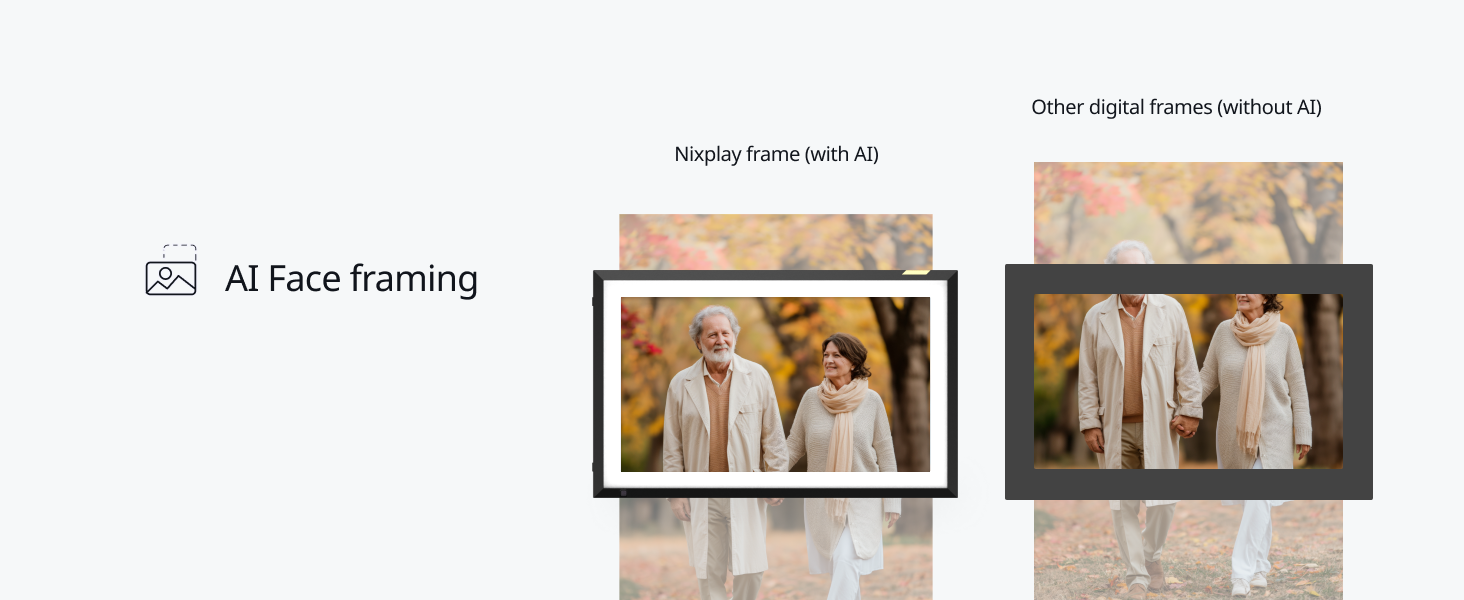Click the faded photo area above the Nixplay frame
The width and height of the screenshot is (1464, 600).
click(775, 241)
